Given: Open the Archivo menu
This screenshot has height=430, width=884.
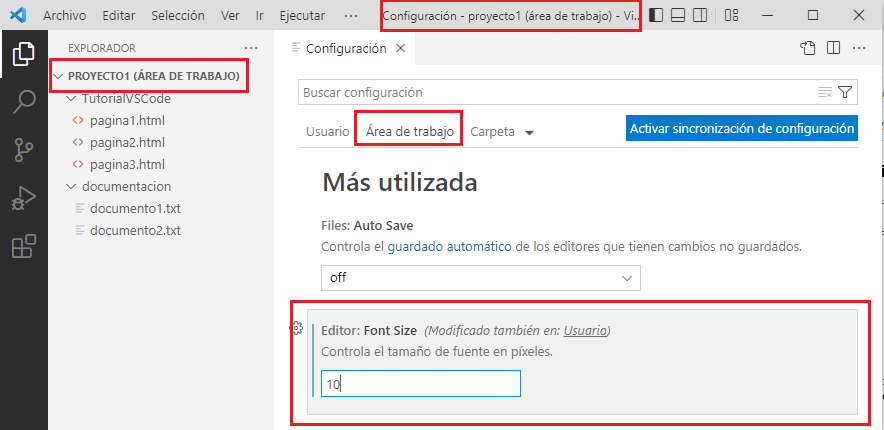Looking at the screenshot, I should tap(65, 16).
